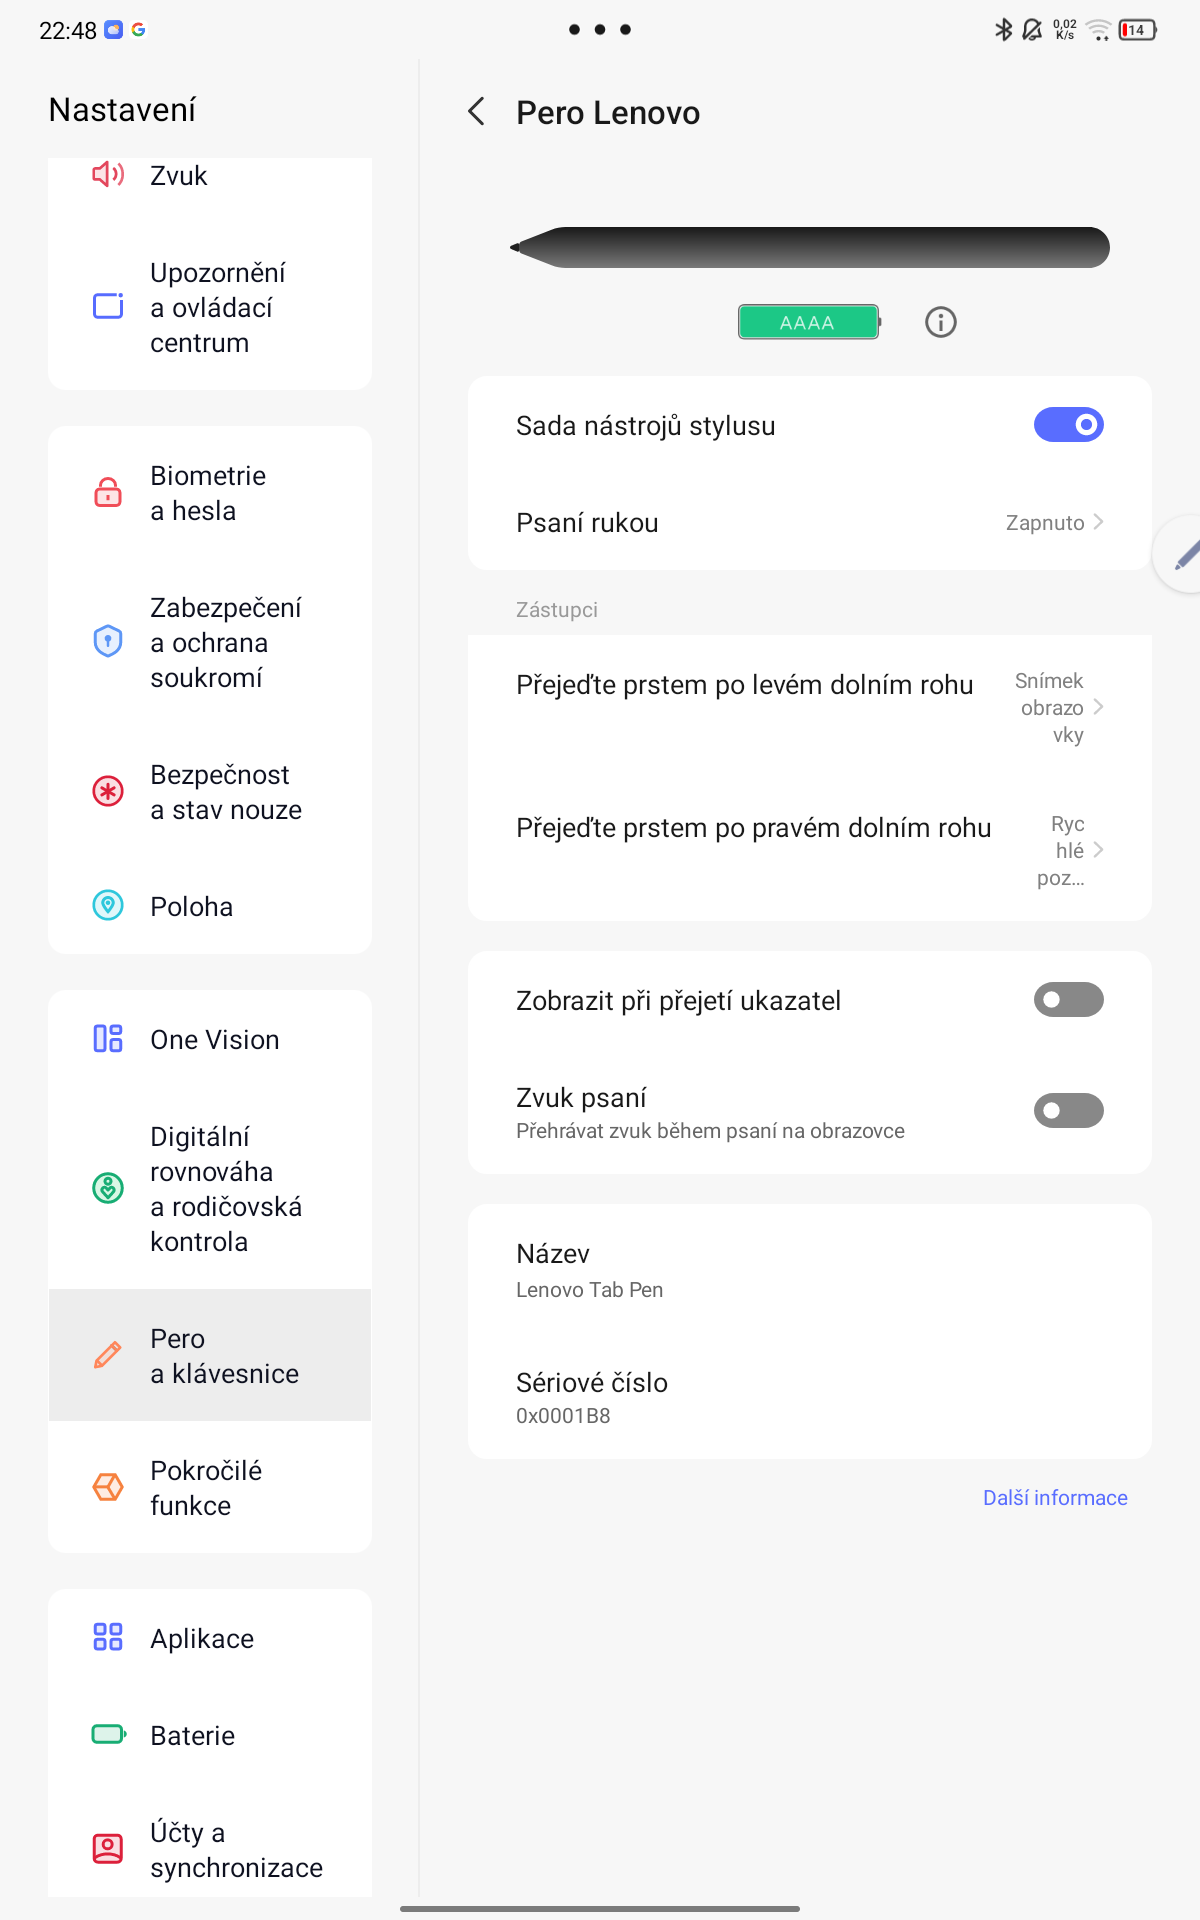Turn on Zvuk psaní toggle
1200x1920 pixels.
pos(1068,1111)
